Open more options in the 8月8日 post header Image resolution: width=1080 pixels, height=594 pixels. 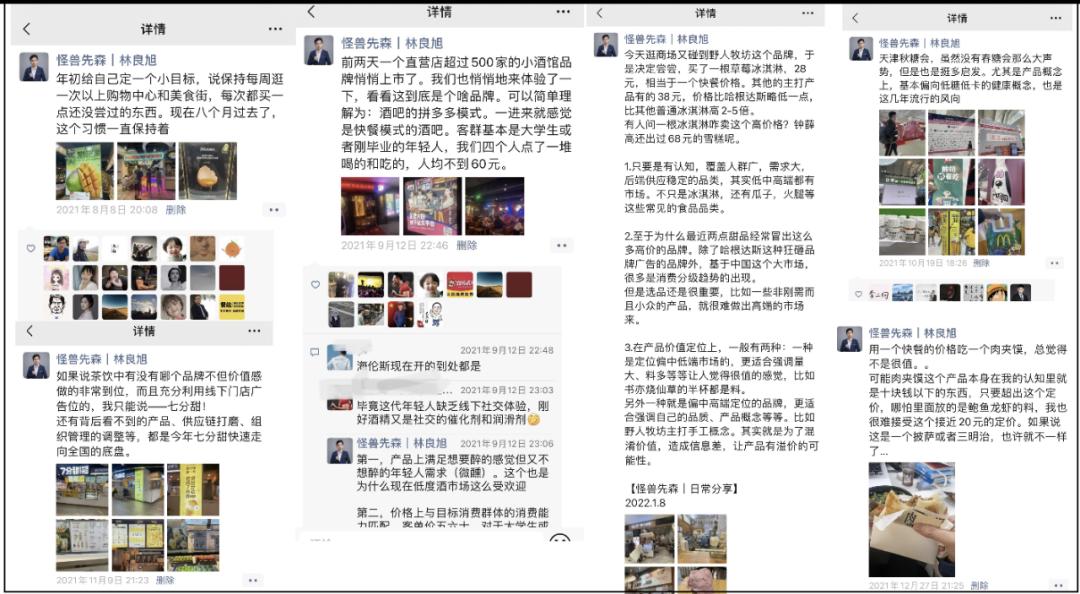point(276,29)
